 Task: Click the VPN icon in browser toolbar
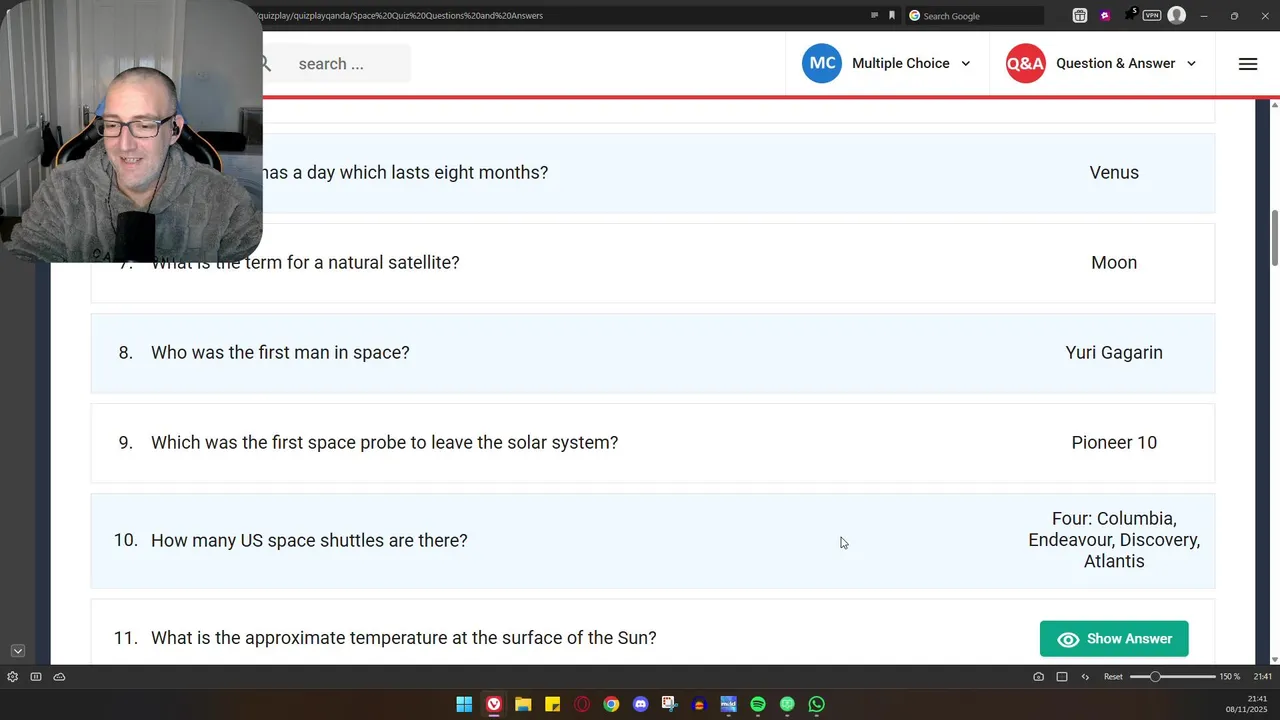pos(1152,15)
